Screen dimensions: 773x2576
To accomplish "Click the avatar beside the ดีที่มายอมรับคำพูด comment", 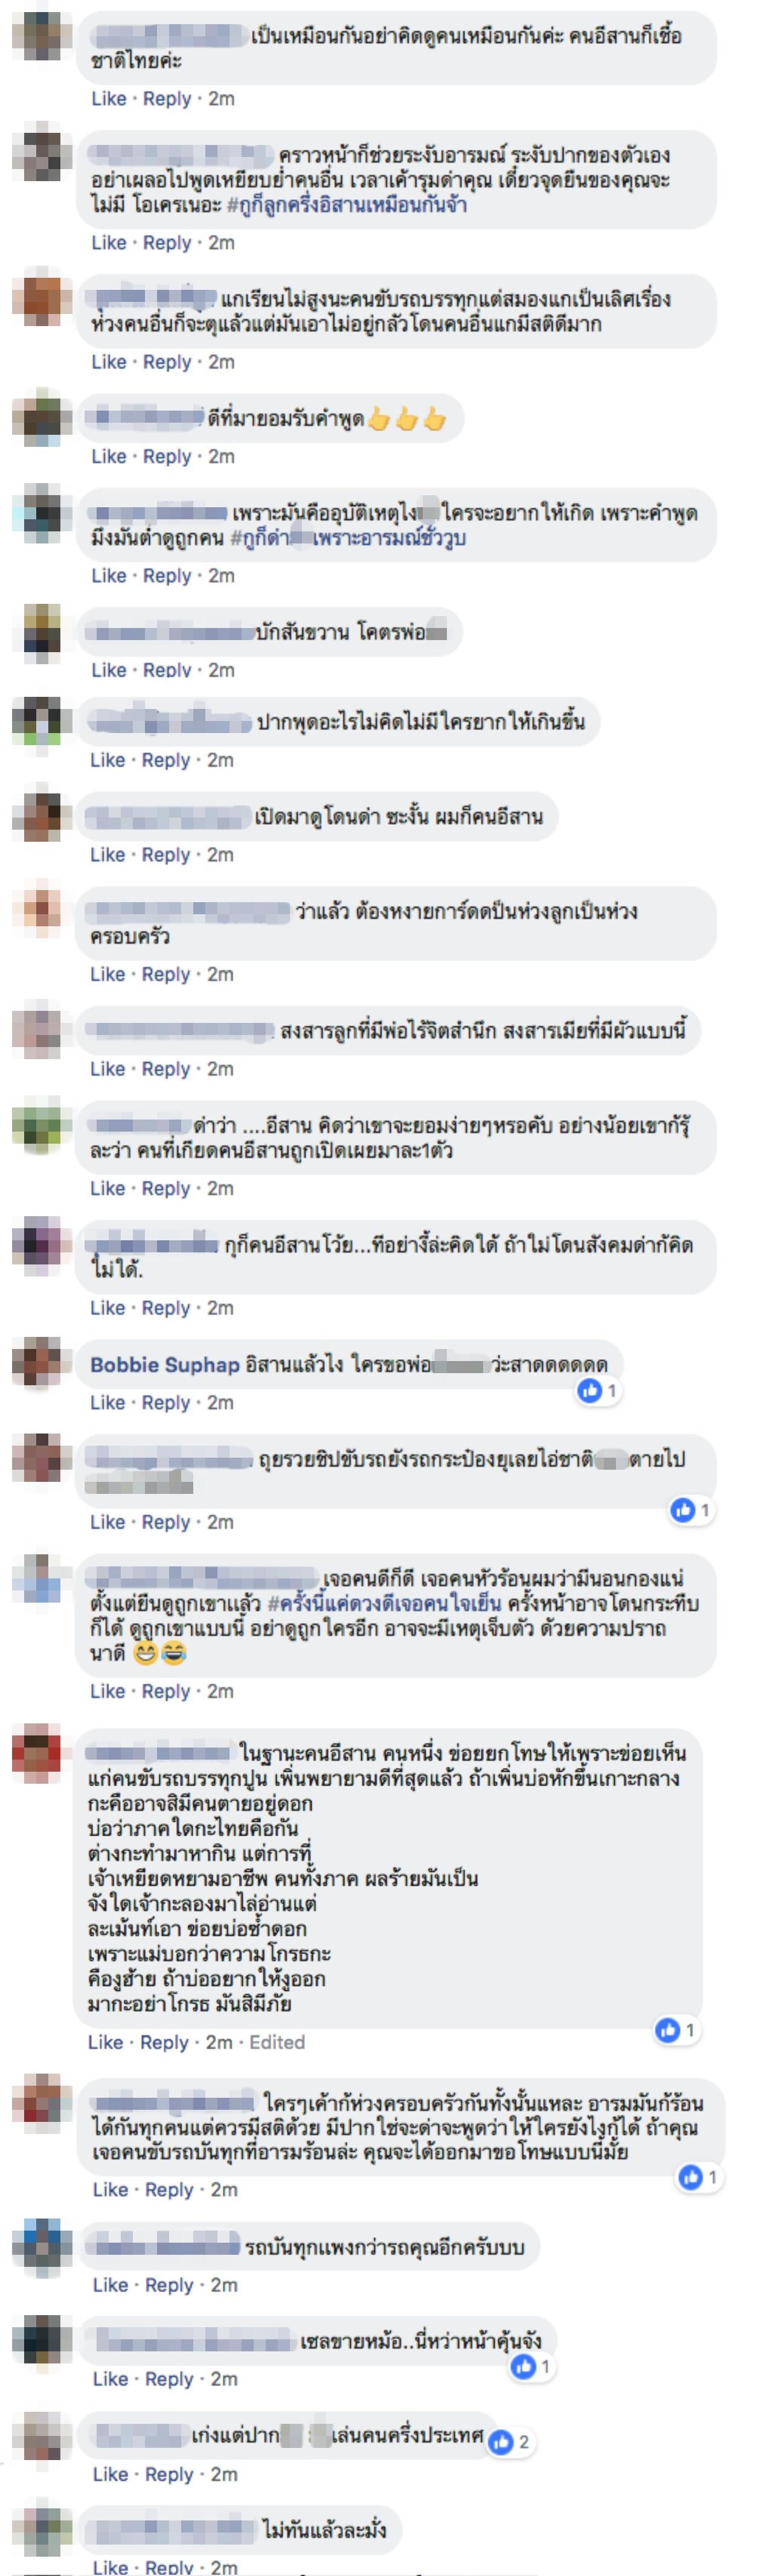I will pos(42,419).
